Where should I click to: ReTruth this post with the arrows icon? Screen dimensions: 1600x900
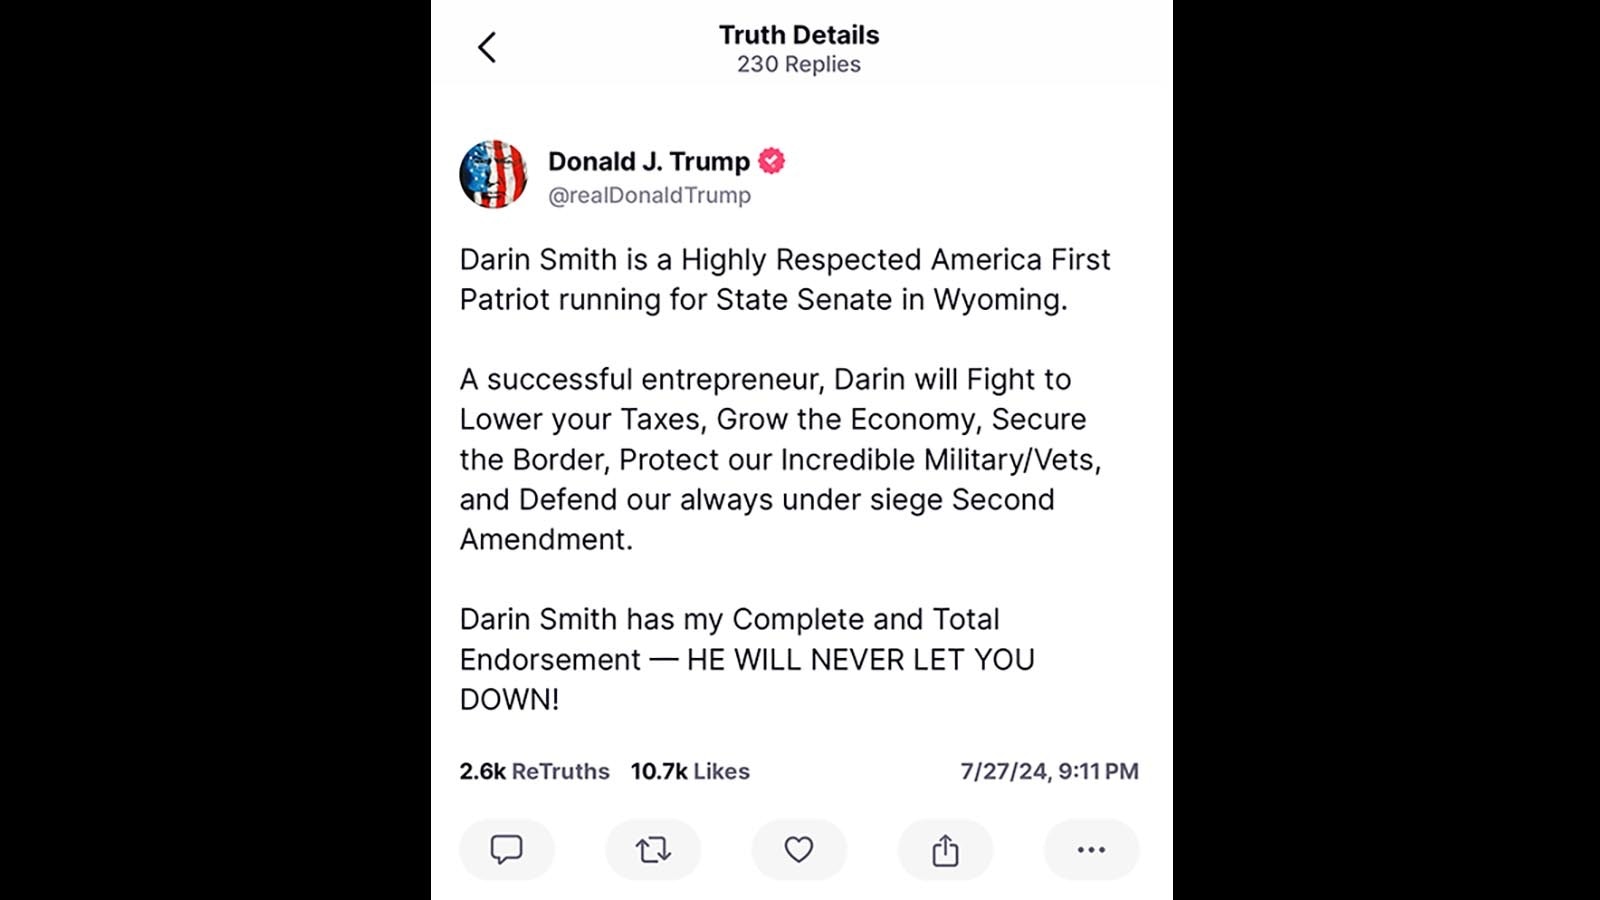tap(653, 850)
